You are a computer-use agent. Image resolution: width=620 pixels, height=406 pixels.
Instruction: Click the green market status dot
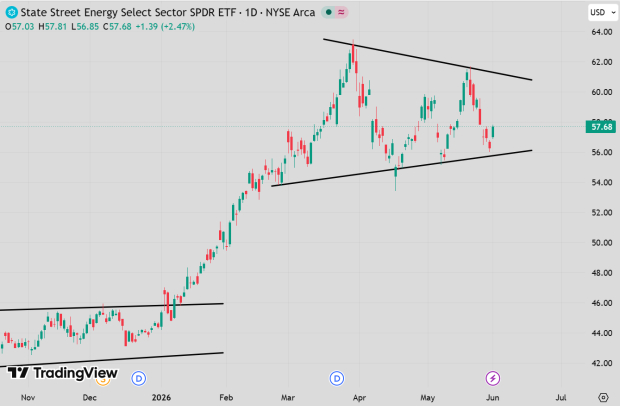coord(328,13)
